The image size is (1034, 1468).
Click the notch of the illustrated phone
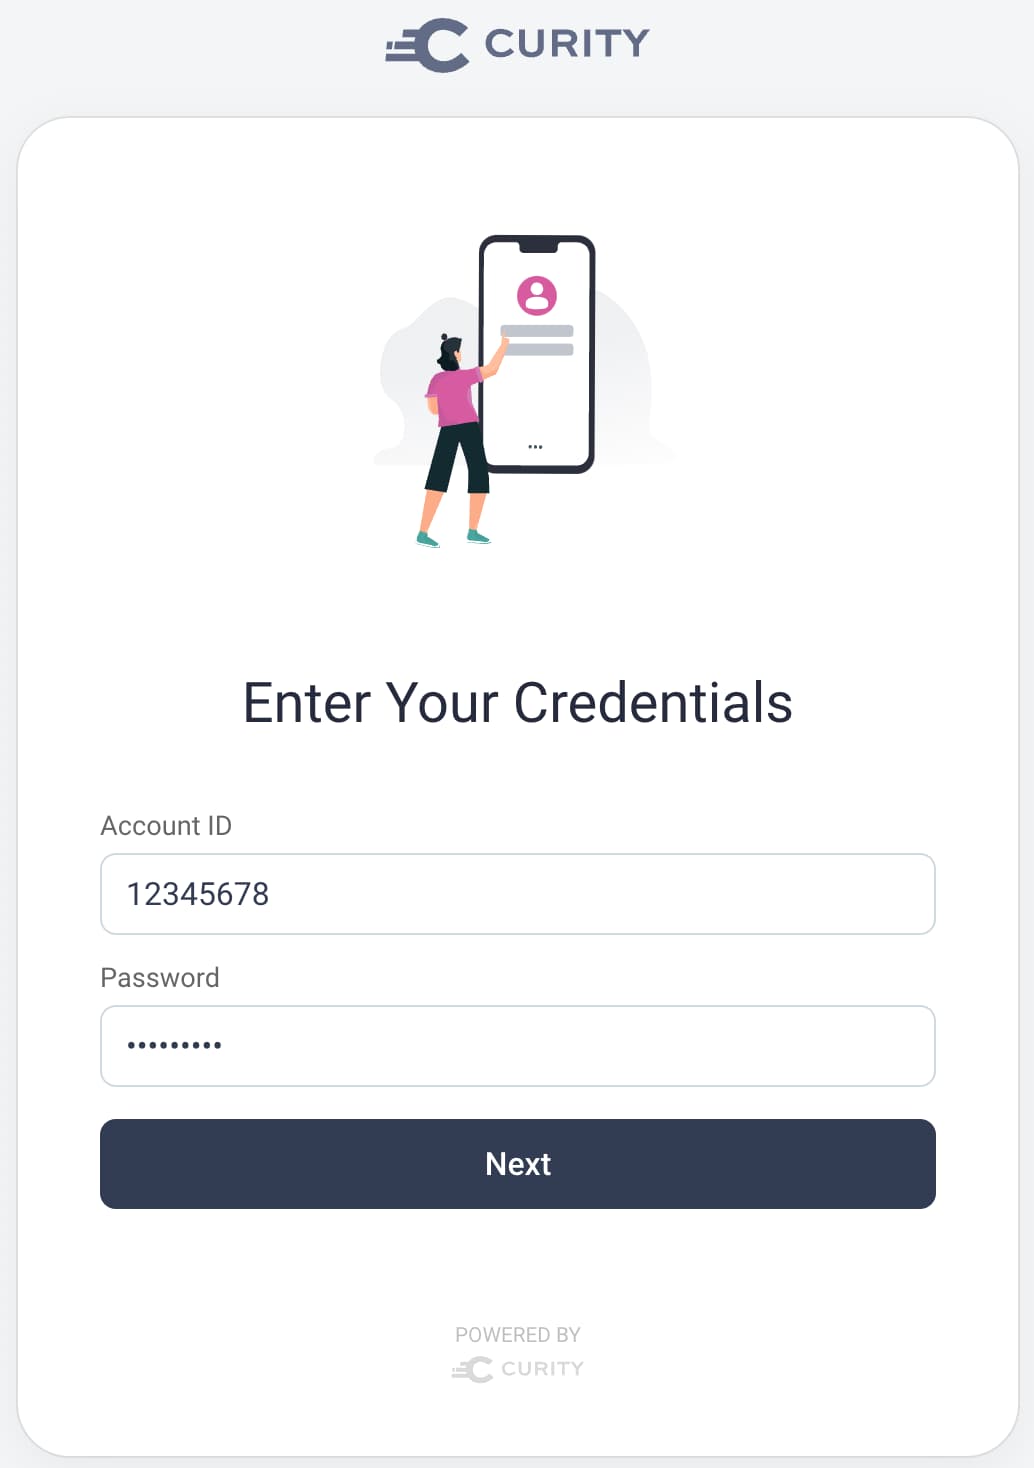tap(537, 246)
